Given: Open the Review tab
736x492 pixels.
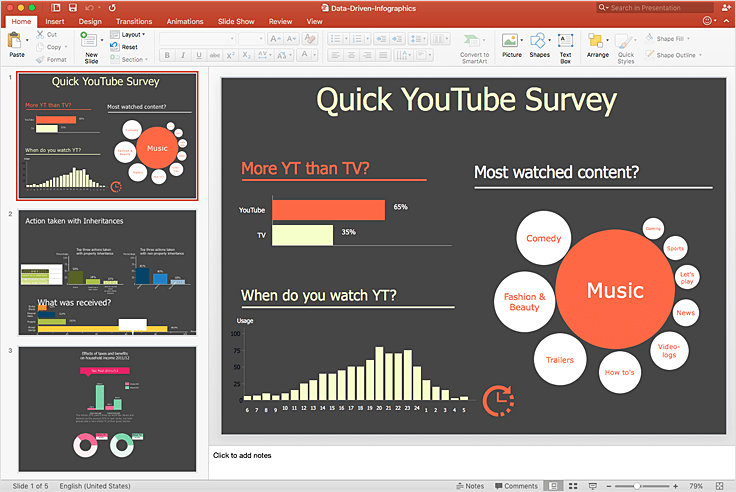Looking at the screenshot, I should pyautogui.click(x=280, y=22).
